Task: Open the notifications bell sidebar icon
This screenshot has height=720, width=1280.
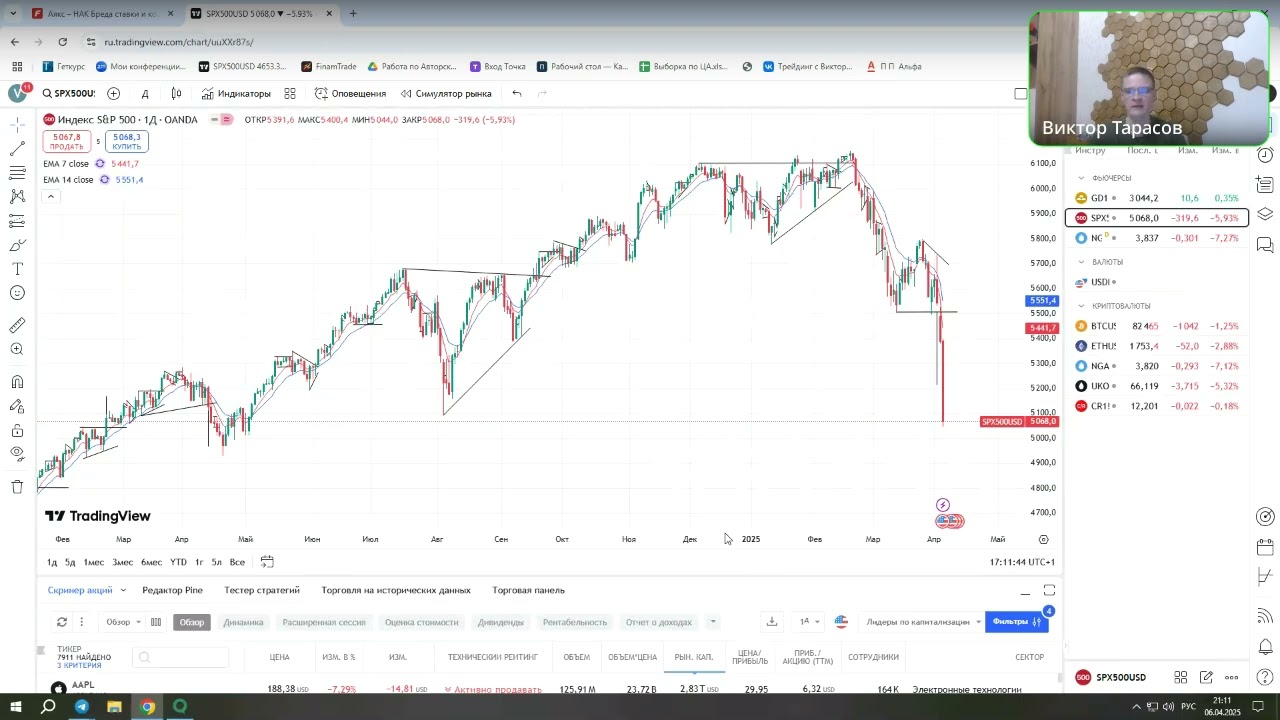Action: tap(1265, 646)
